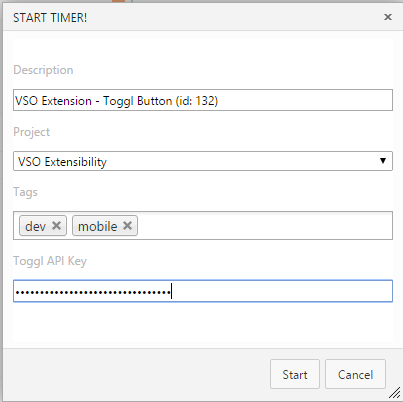
Task: Focus the Description text field
Action: point(203,100)
